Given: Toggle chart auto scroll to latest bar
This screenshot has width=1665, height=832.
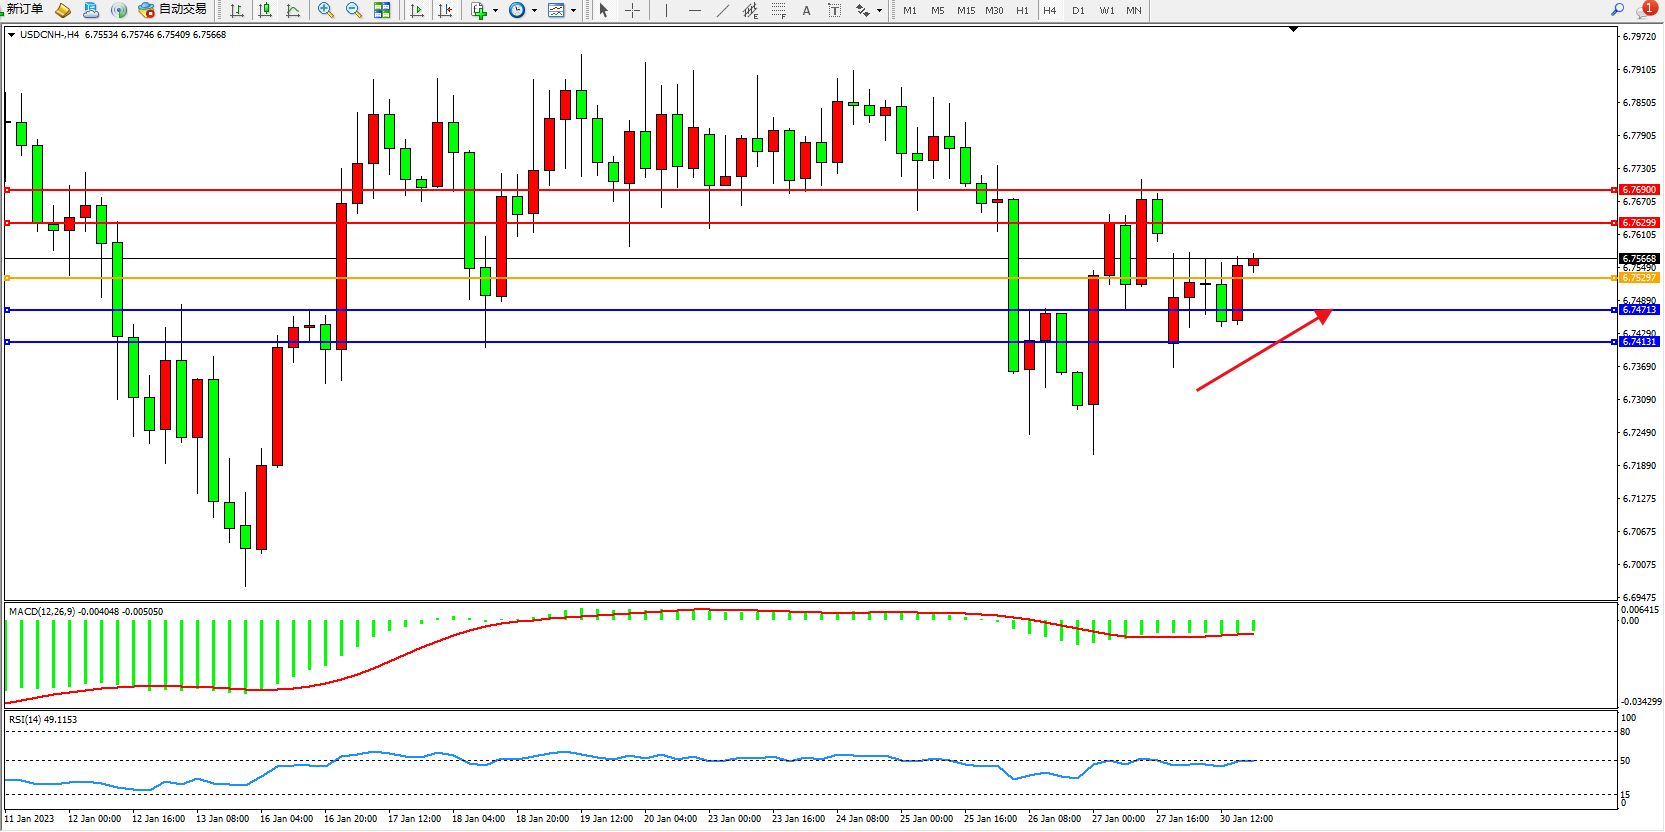Looking at the screenshot, I should (417, 10).
